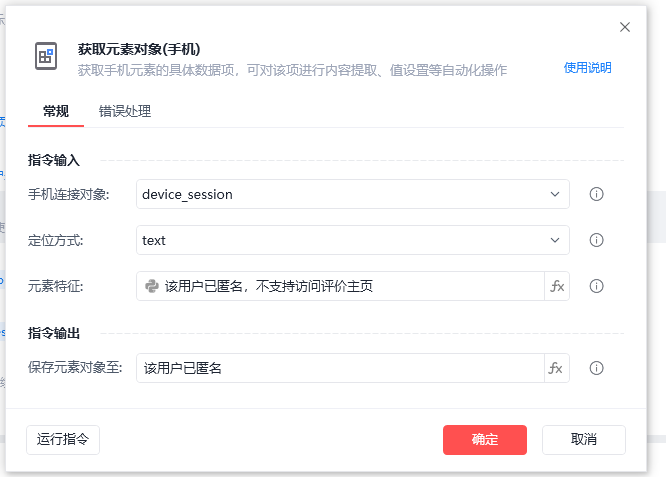Expand the 定位方式 dropdown chevron

(555, 240)
